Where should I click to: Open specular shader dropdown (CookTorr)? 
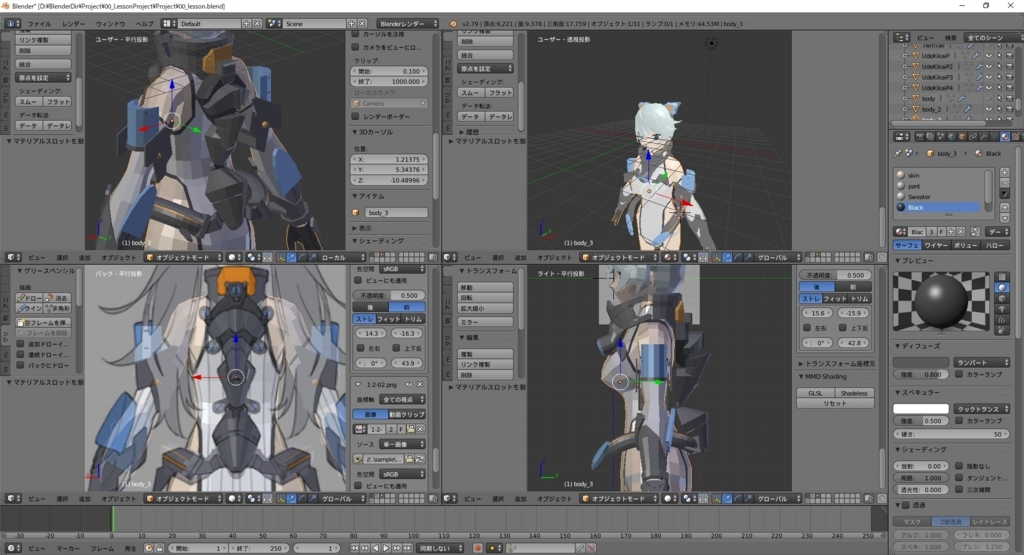point(982,409)
